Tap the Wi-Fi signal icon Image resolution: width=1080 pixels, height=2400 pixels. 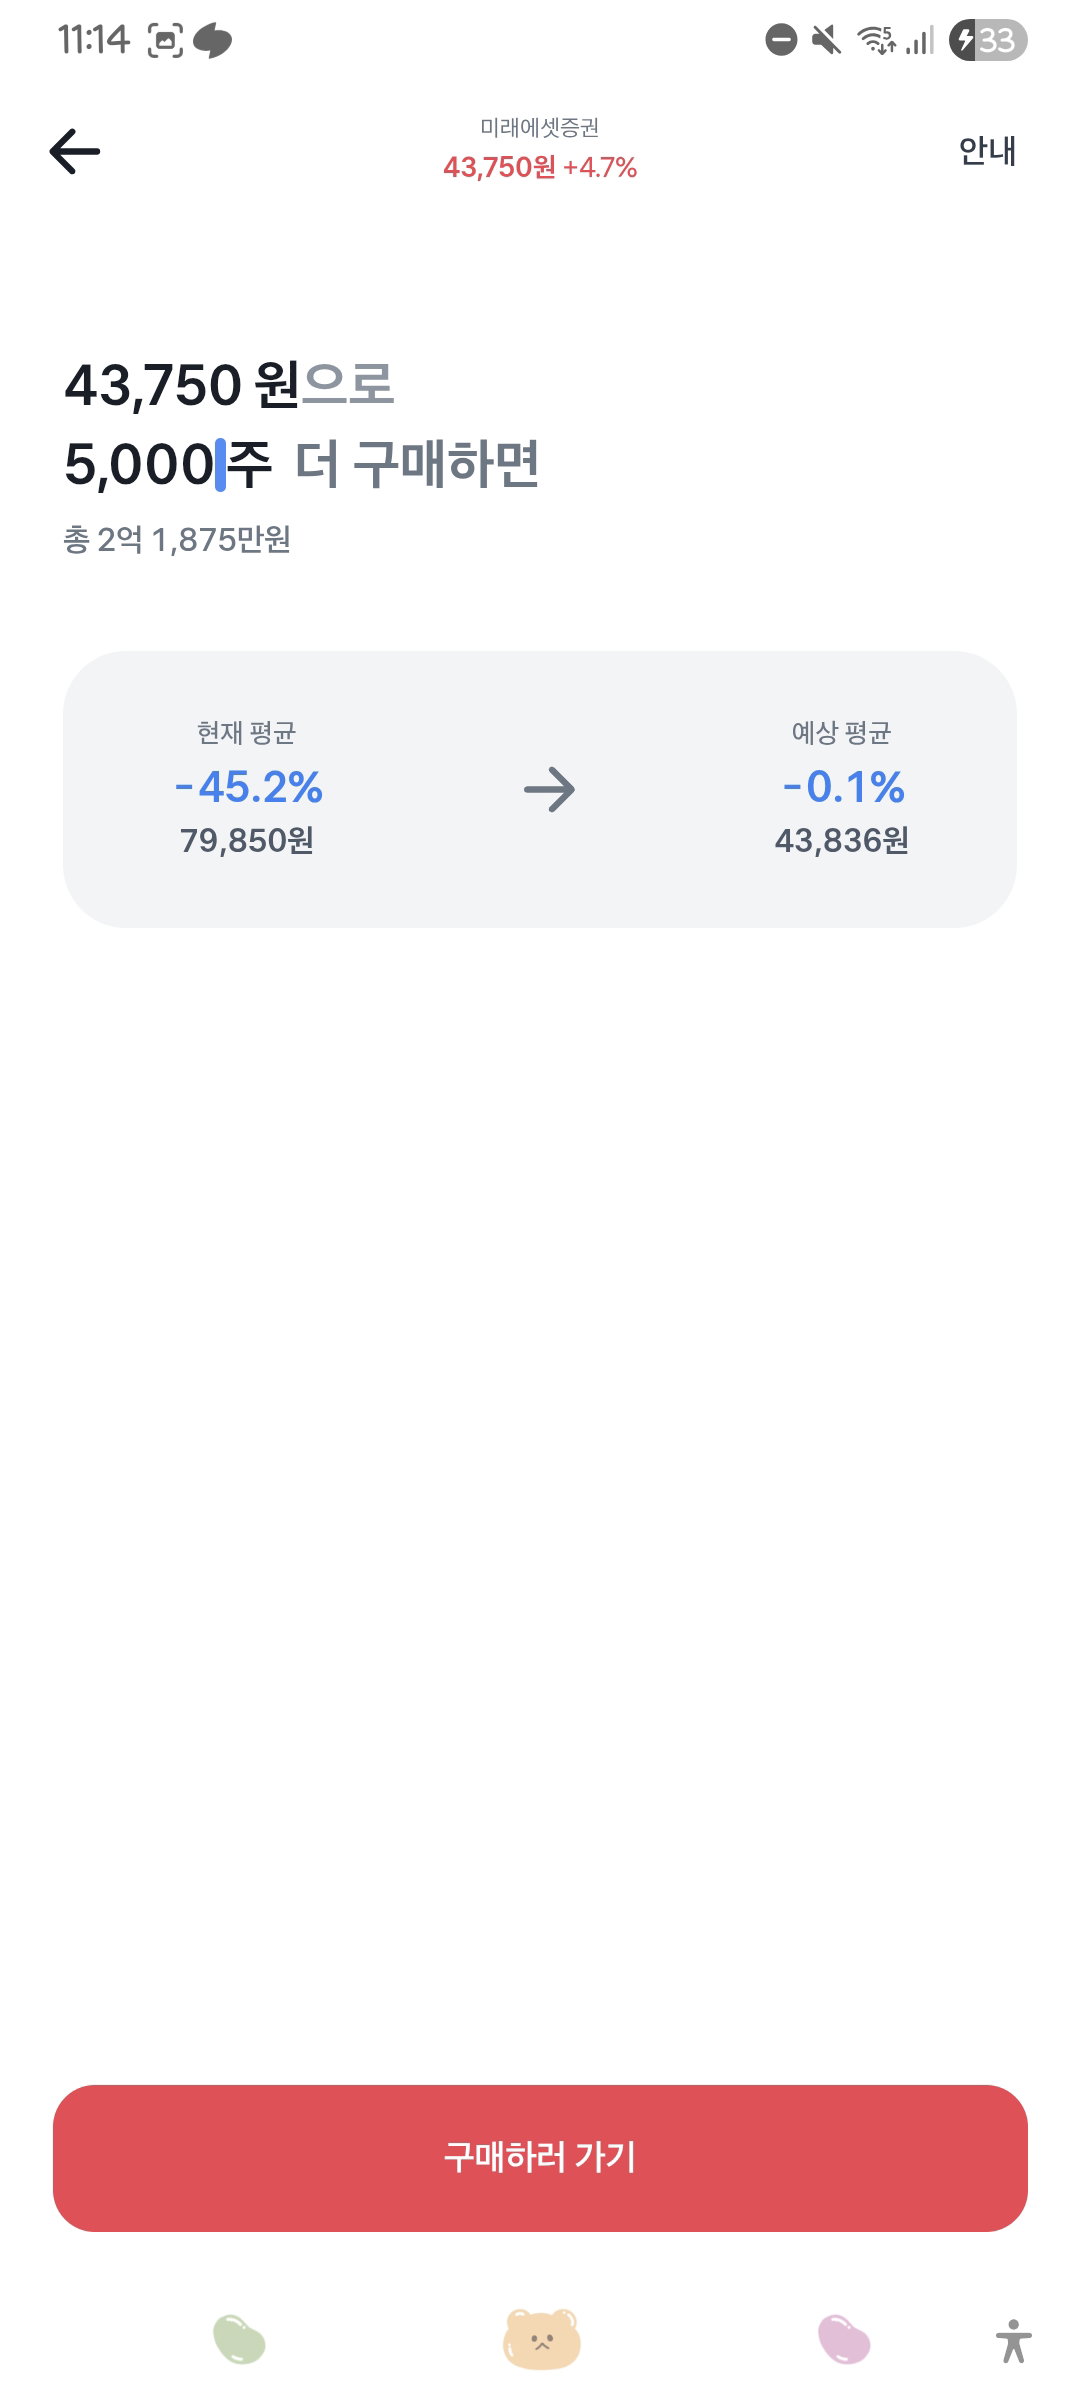click(x=876, y=40)
